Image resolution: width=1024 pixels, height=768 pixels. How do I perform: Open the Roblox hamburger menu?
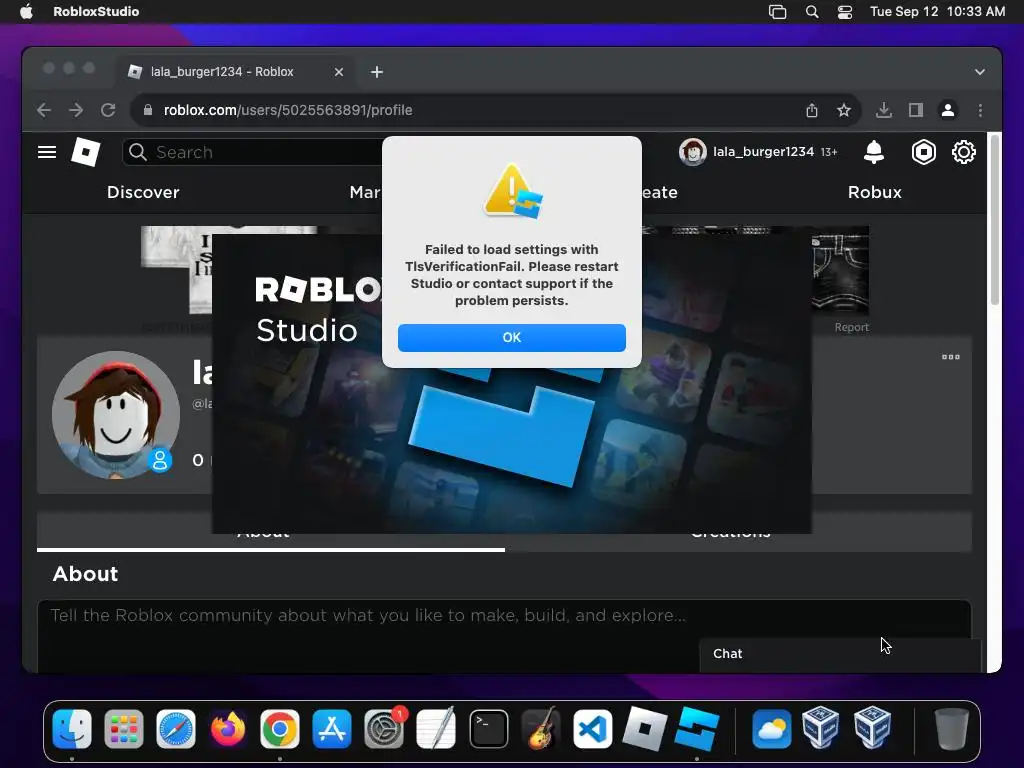(x=47, y=152)
